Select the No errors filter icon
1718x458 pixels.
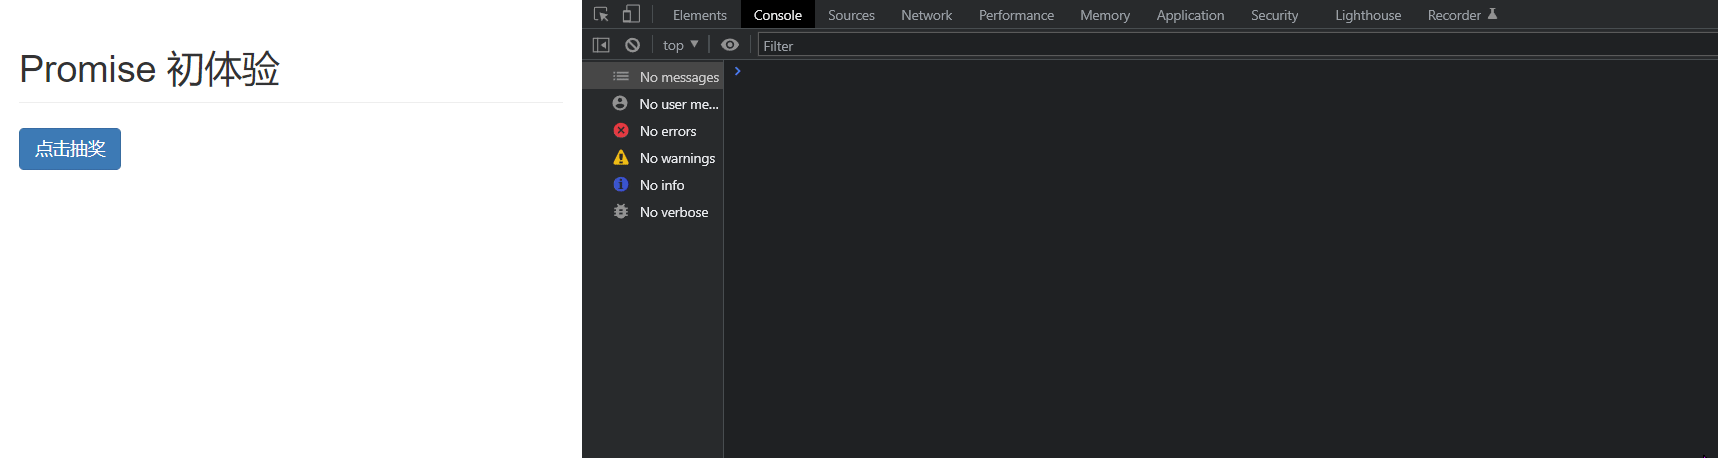(x=621, y=131)
